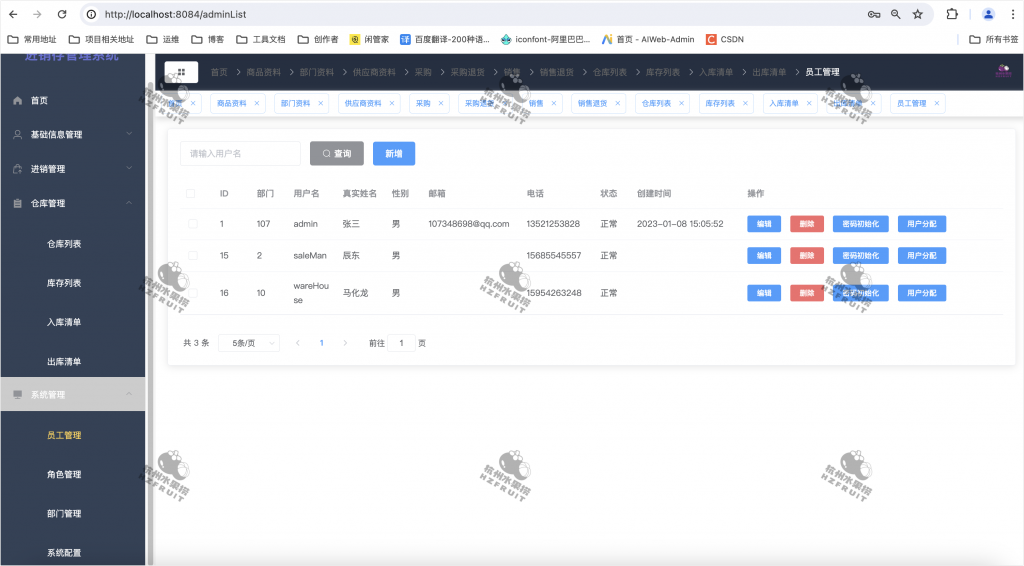This screenshot has width=1024, height=566.
Task: Open 角色管理 in sidebar
Action: 64,475
